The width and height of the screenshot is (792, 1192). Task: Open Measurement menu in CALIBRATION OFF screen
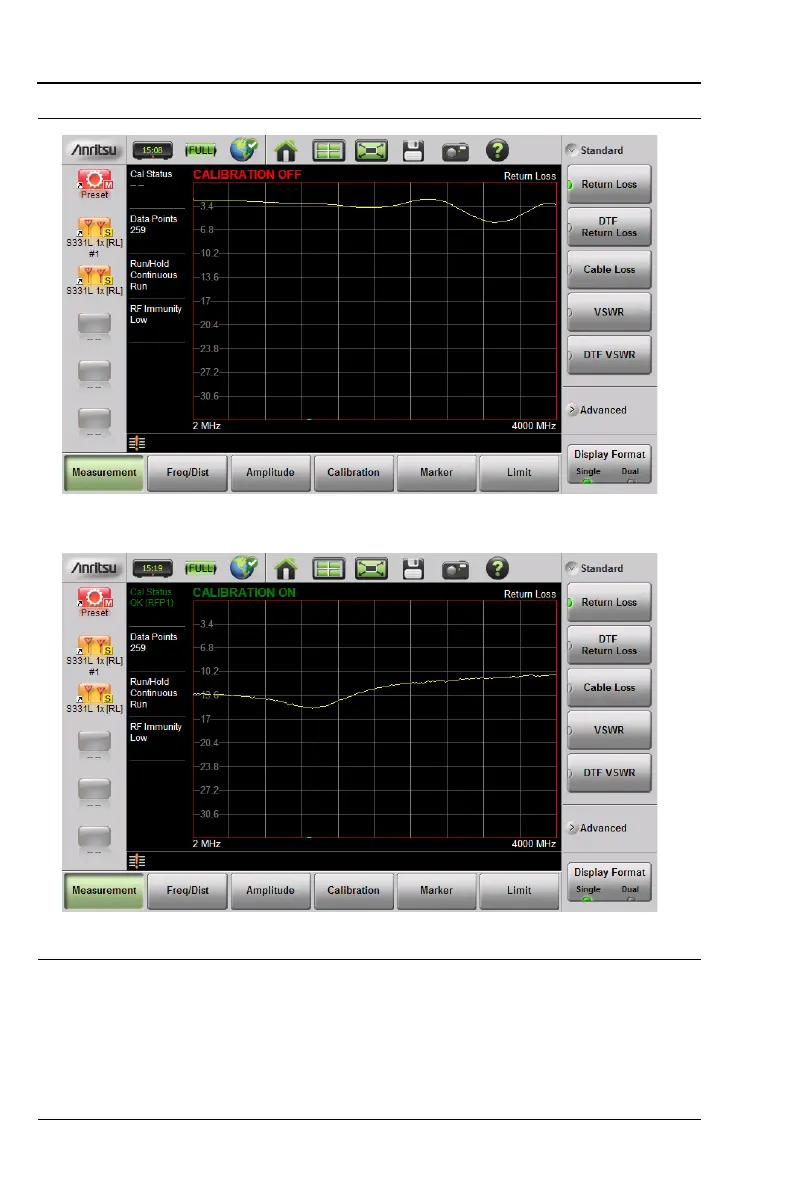point(104,473)
